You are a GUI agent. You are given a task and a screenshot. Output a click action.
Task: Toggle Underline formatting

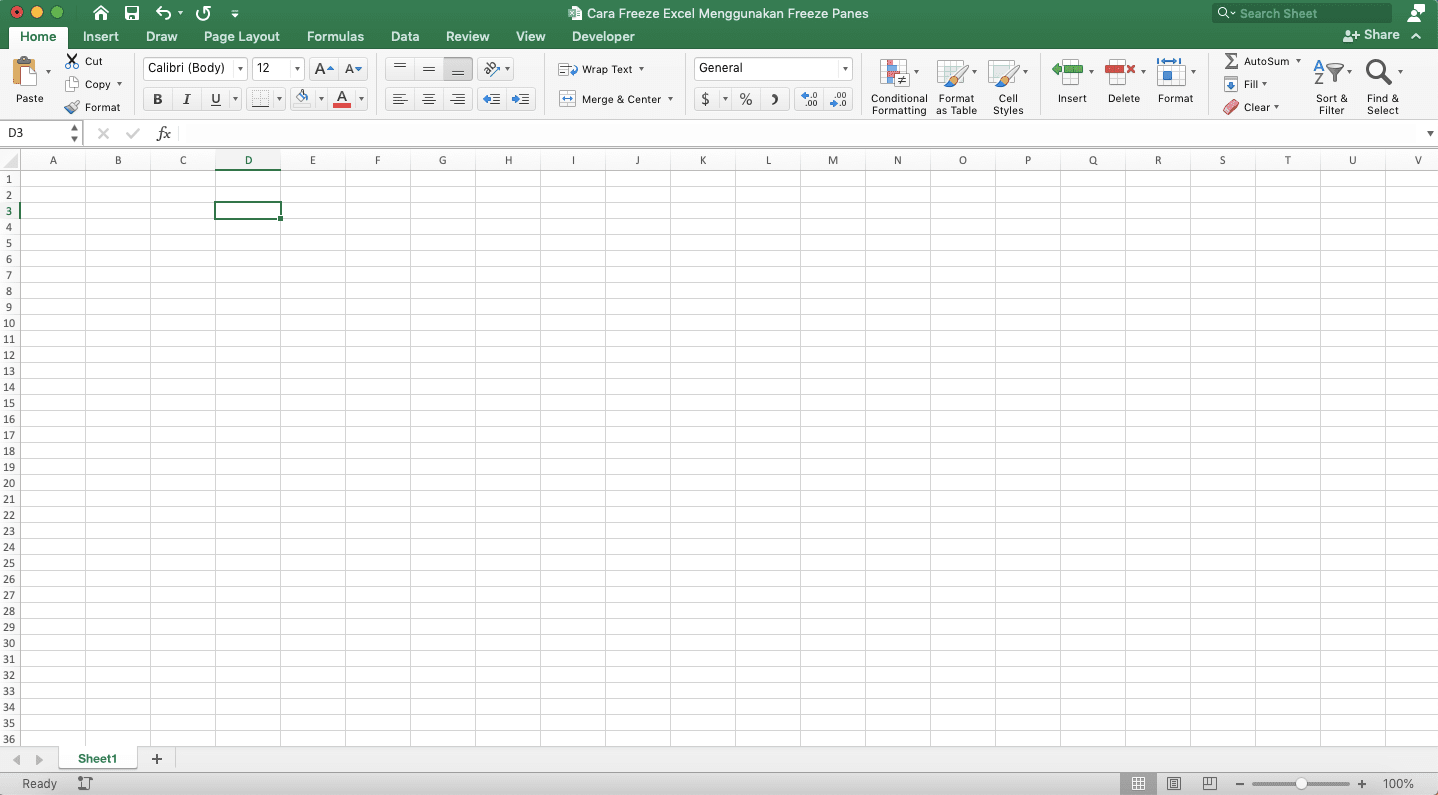(215, 99)
